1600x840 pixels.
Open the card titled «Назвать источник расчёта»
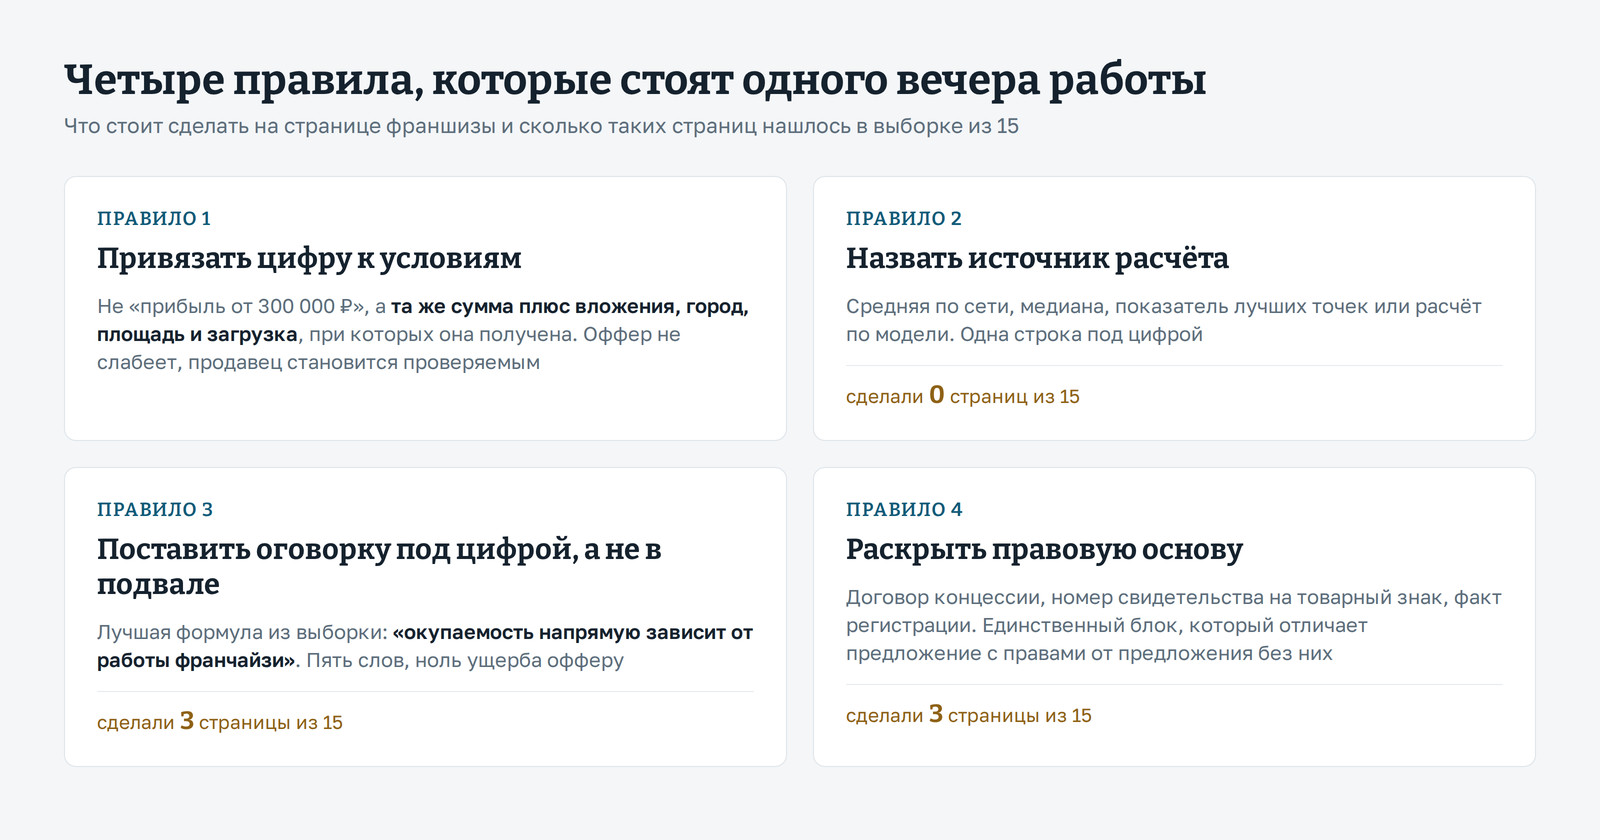pos(1174,309)
